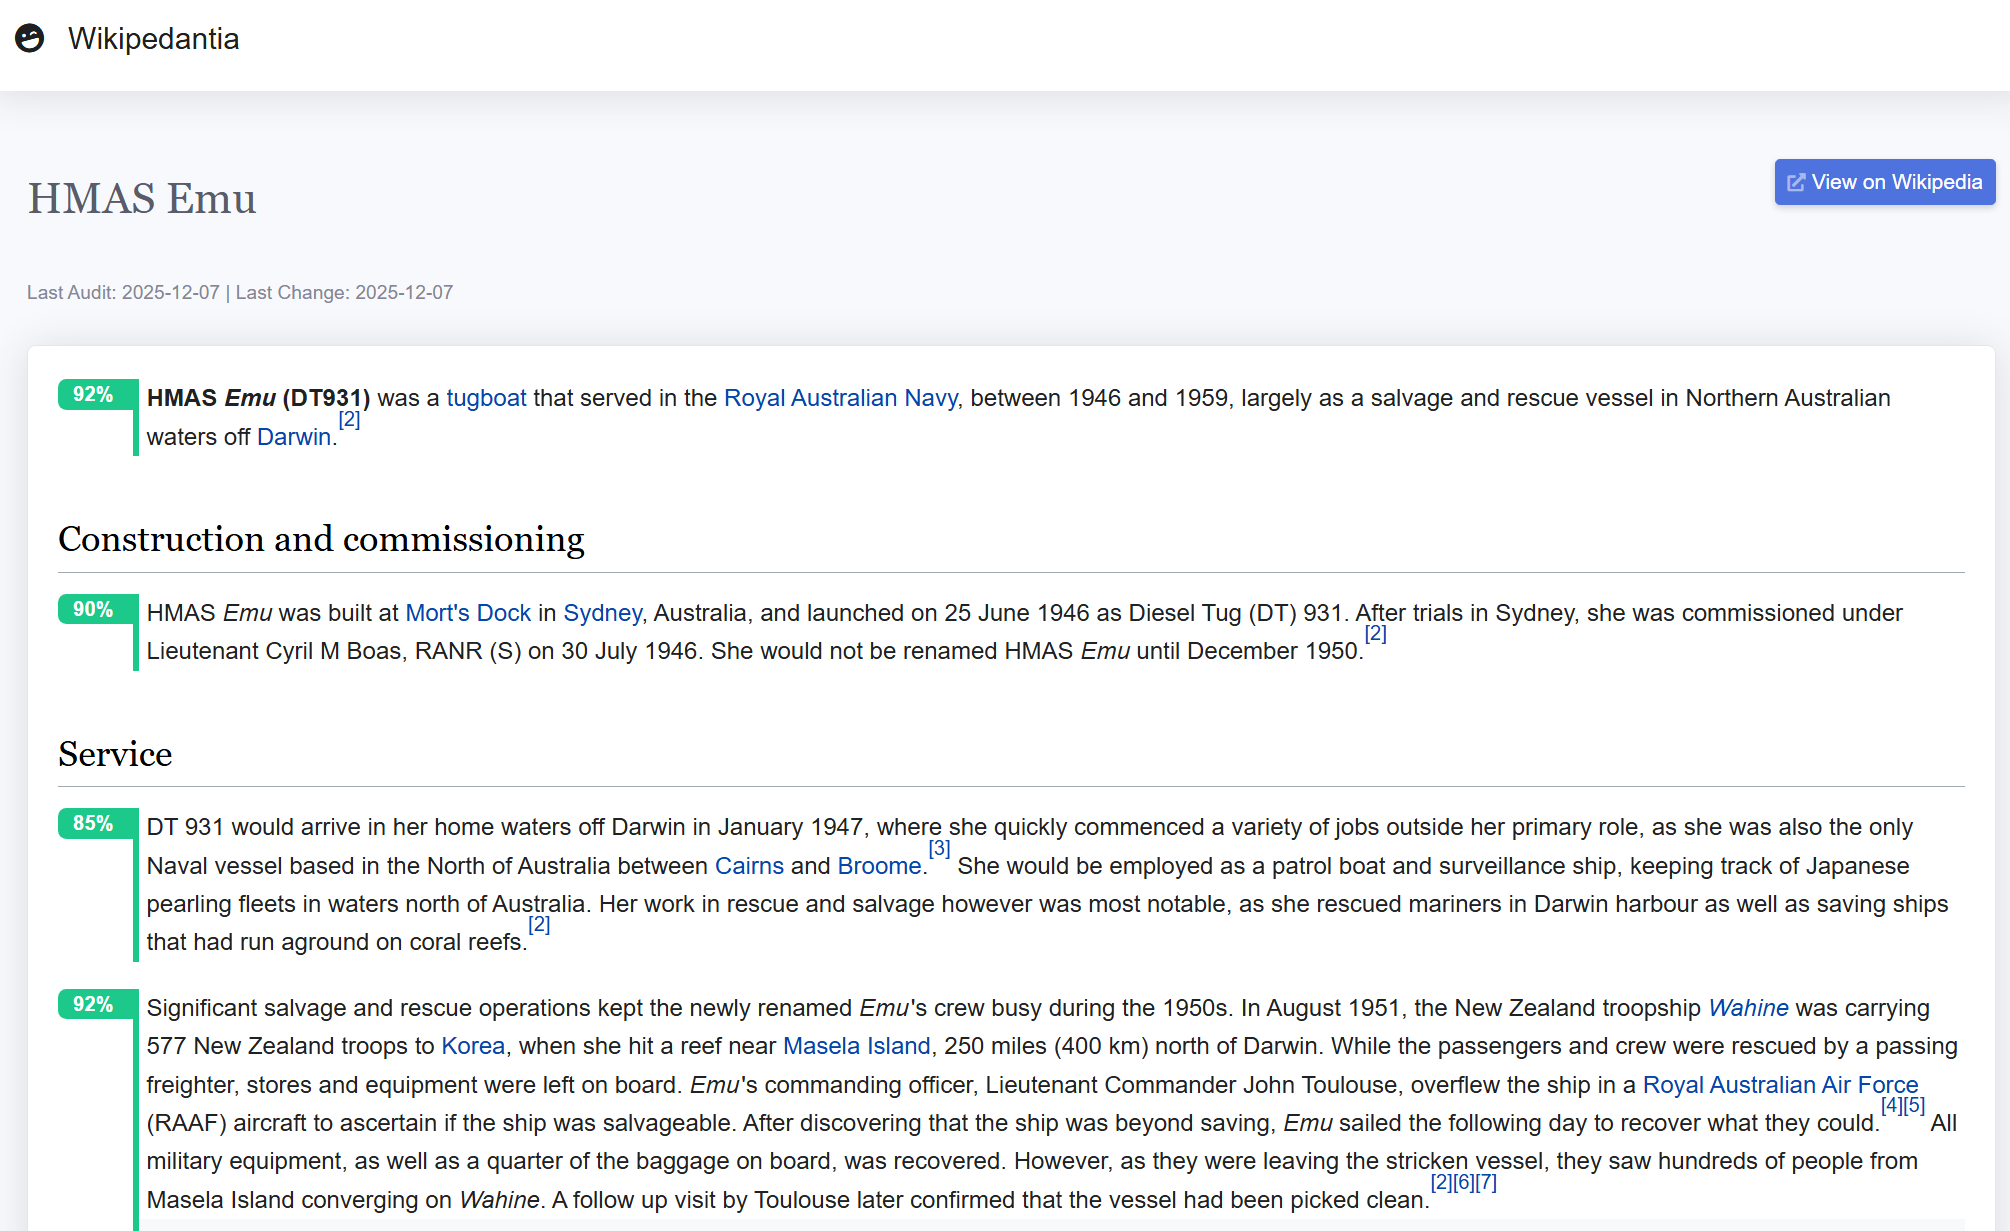This screenshot has height=1231, width=2010.
Task: Open the Royal Australian Navy link
Action: click(x=840, y=398)
